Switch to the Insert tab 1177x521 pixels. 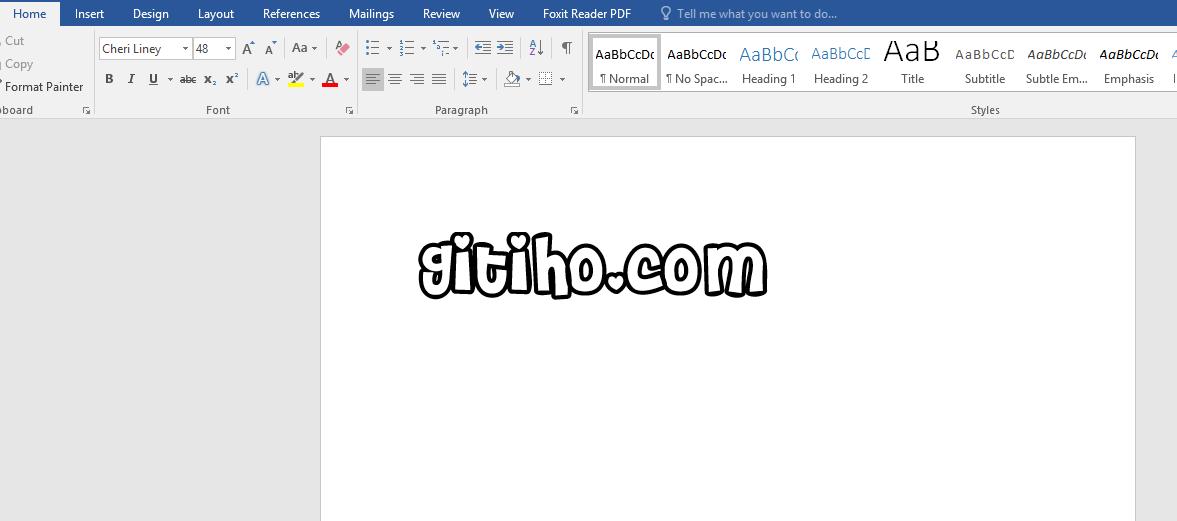click(89, 14)
